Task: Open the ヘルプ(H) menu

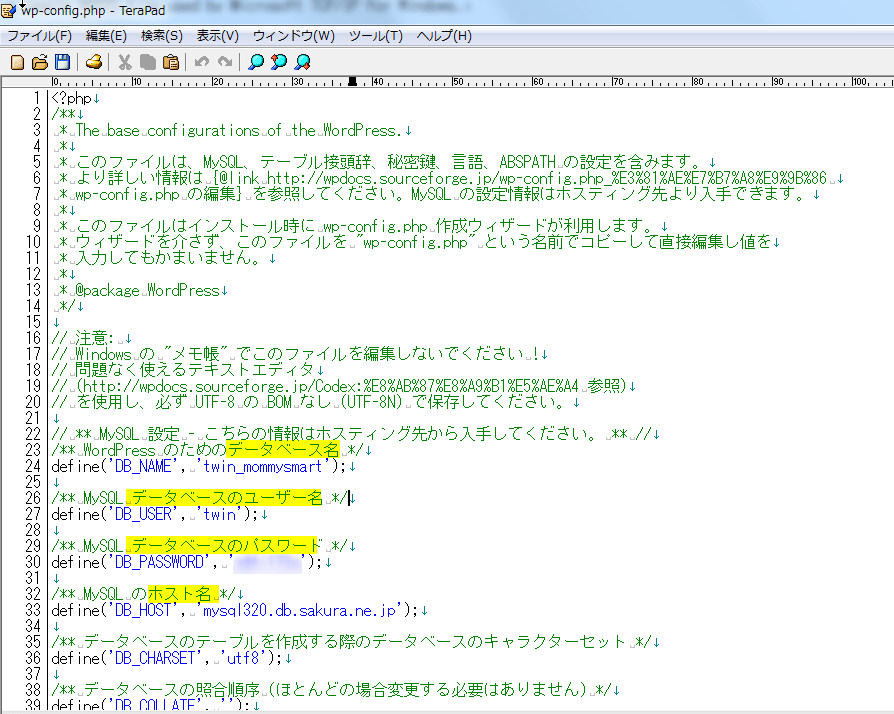Action: (x=443, y=36)
